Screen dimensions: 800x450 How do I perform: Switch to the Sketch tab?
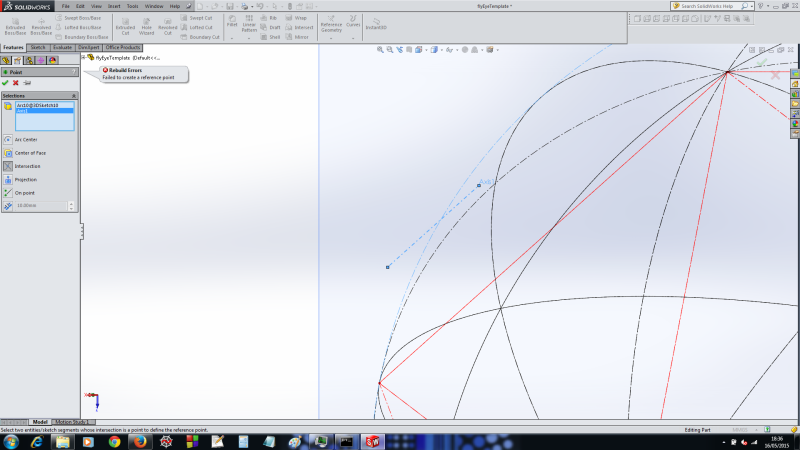pyautogui.click(x=38, y=47)
